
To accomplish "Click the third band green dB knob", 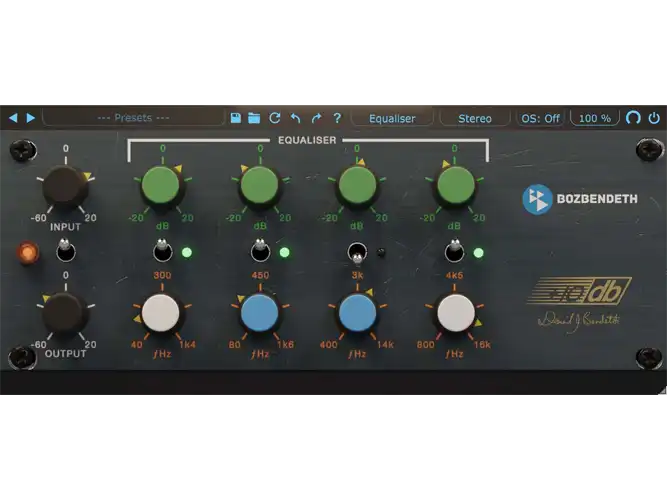I will (357, 186).
